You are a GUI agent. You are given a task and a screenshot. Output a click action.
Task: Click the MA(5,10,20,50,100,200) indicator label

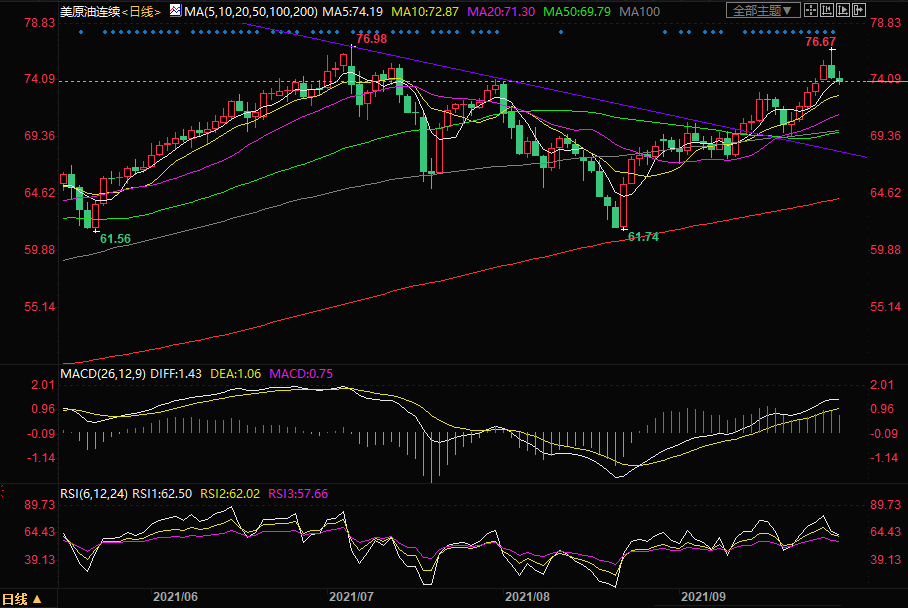[x=251, y=10]
